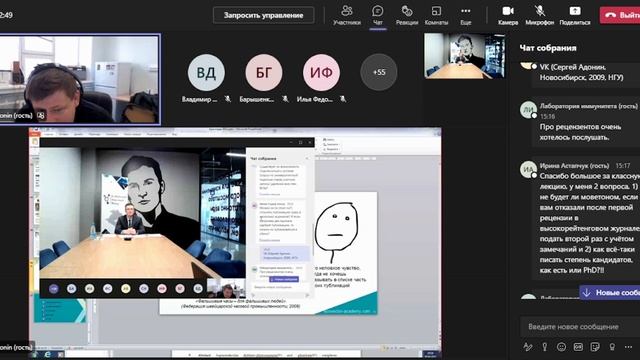
Task: Open the praise badge icon in compose bar
Action: (612, 347)
